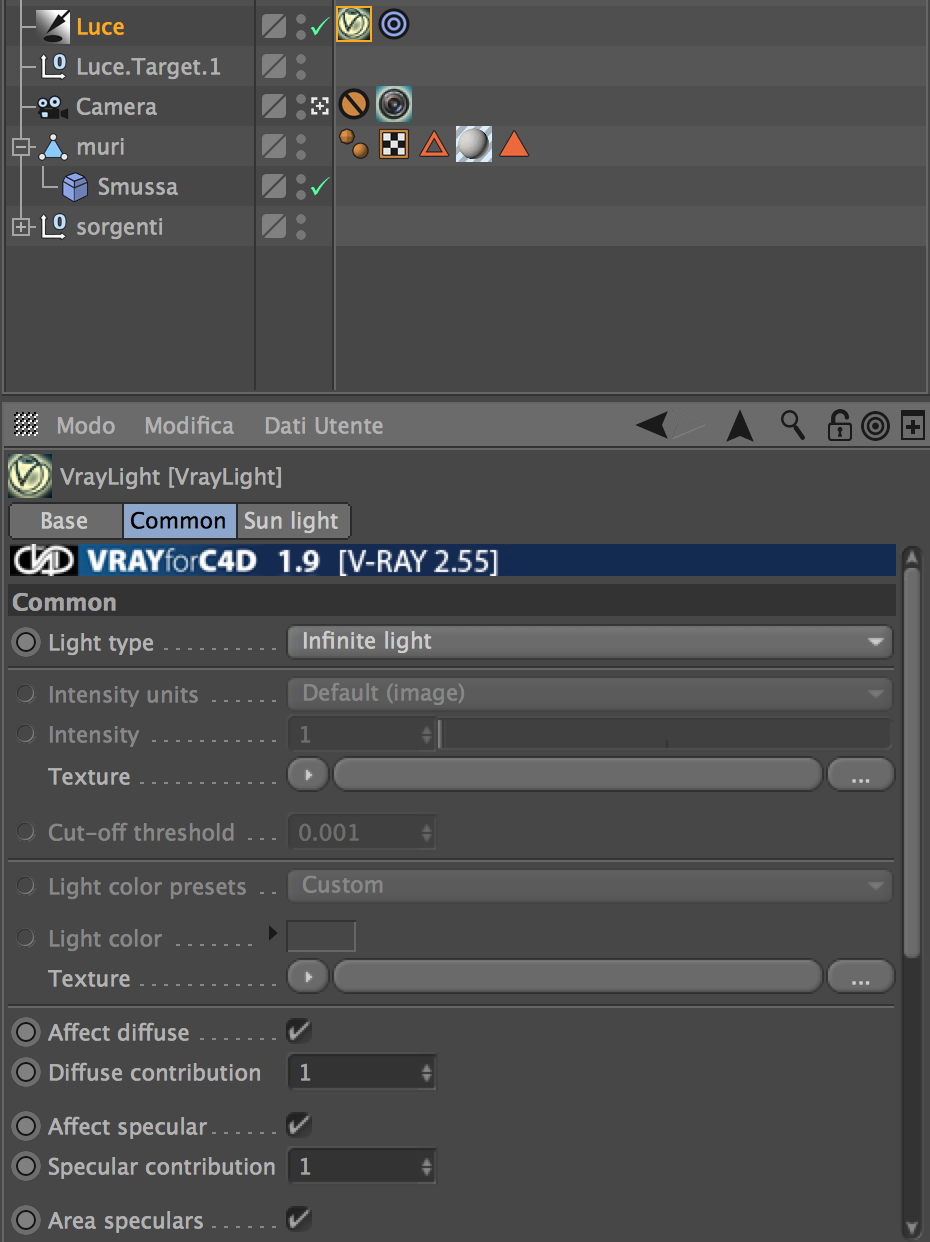Open the Intensity units dropdown
The image size is (930, 1242).
(590, 693)
